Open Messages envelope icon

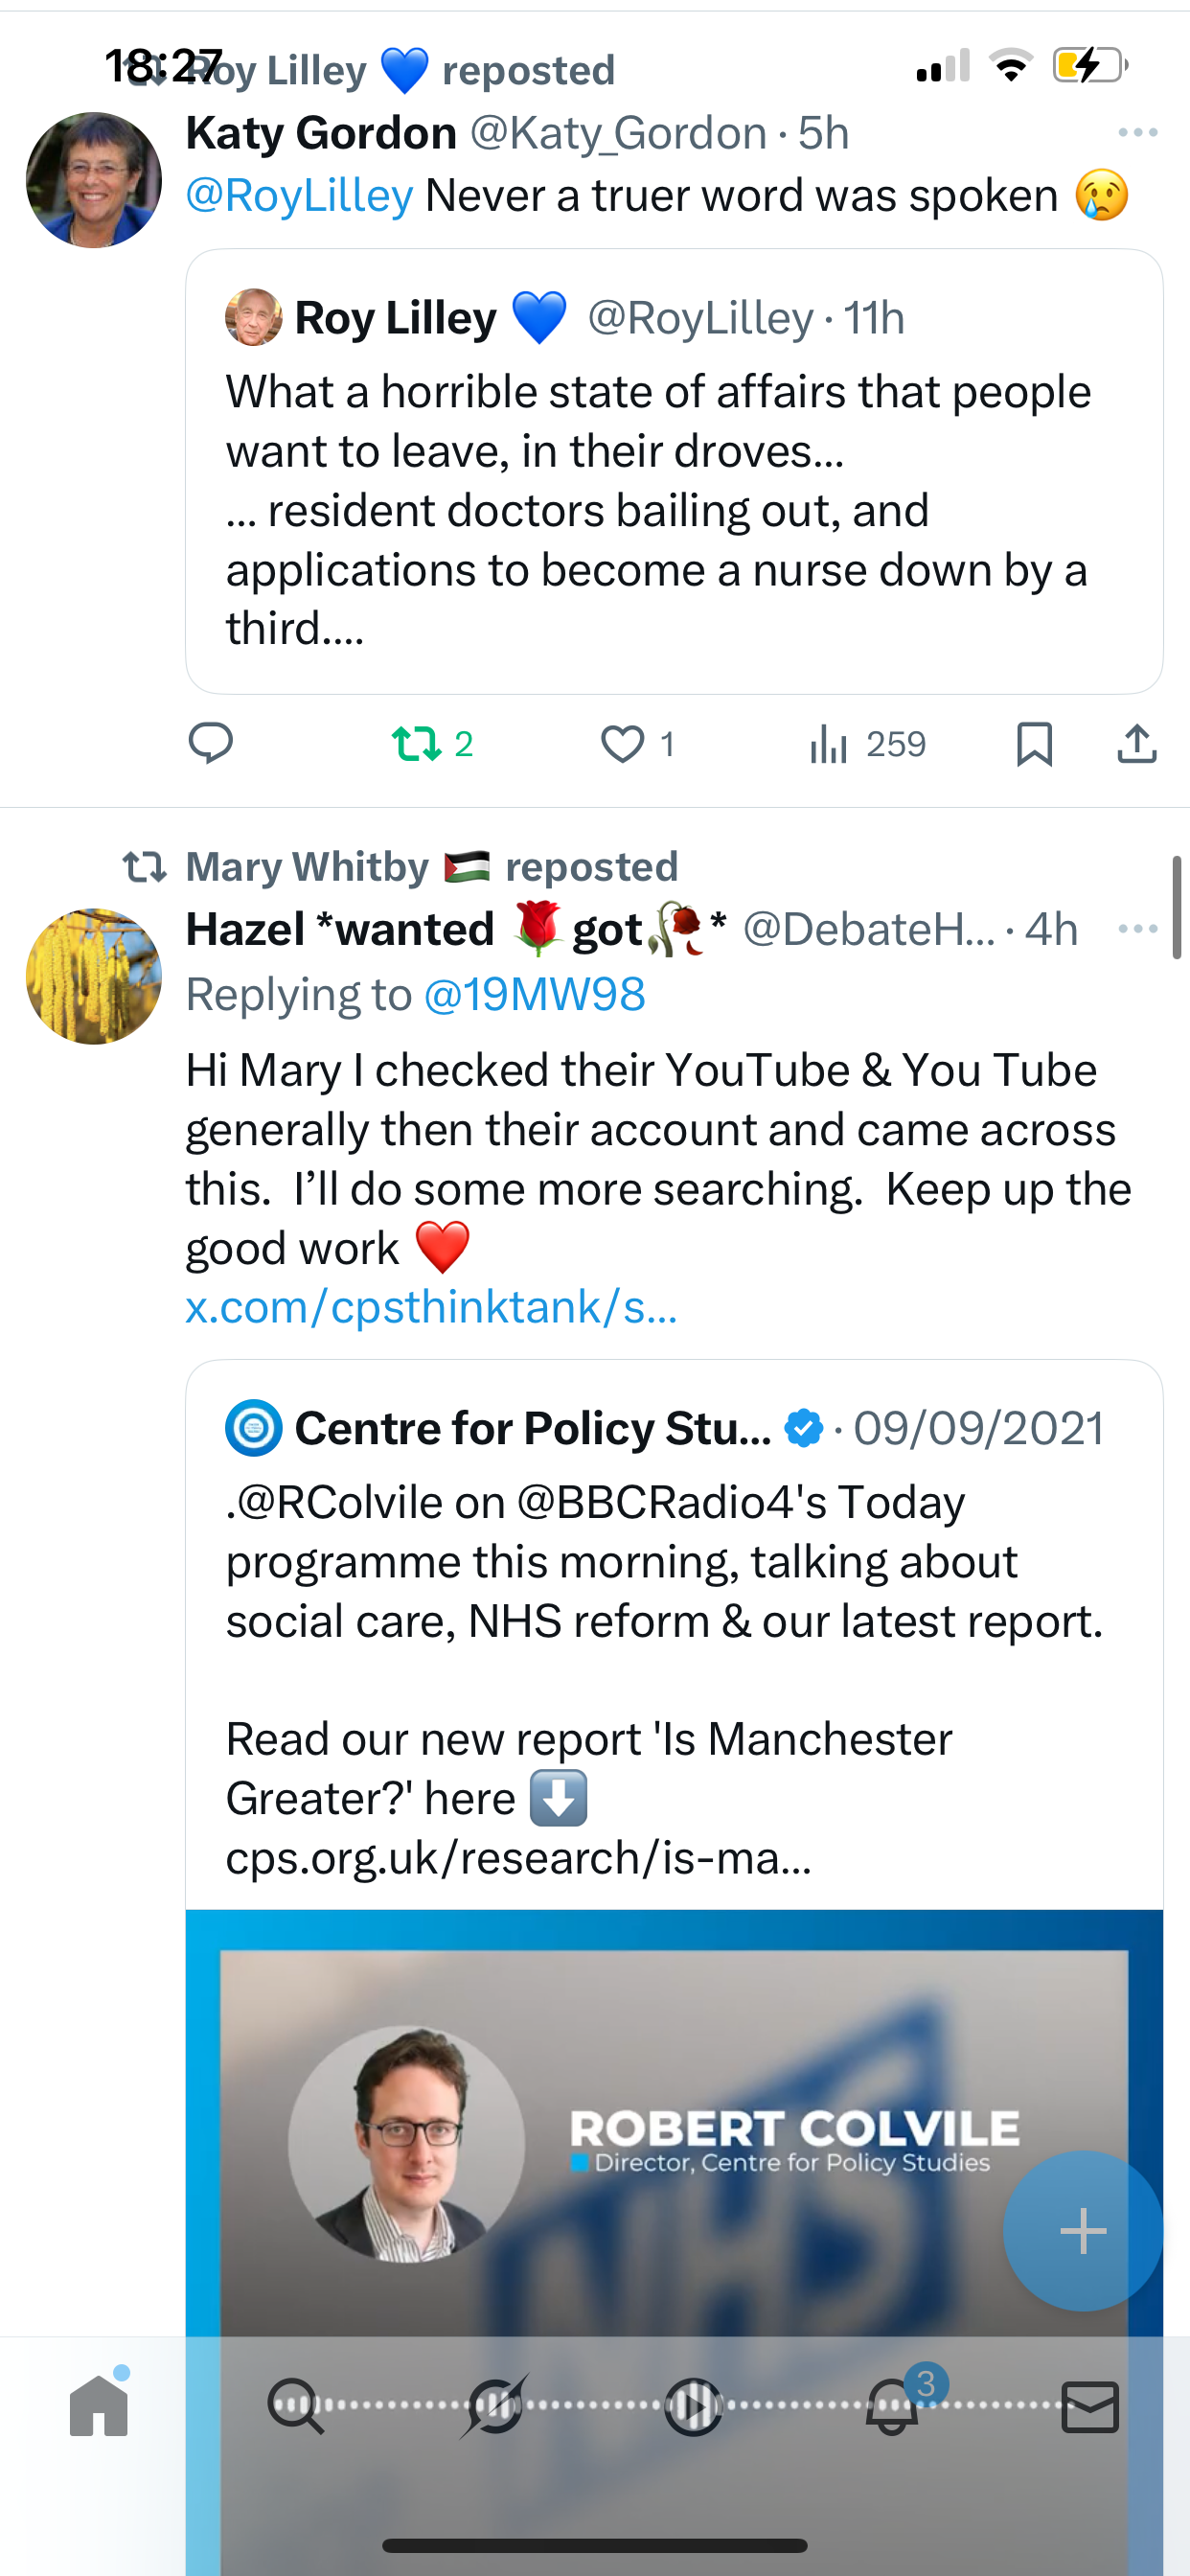pos(1089,2406)
